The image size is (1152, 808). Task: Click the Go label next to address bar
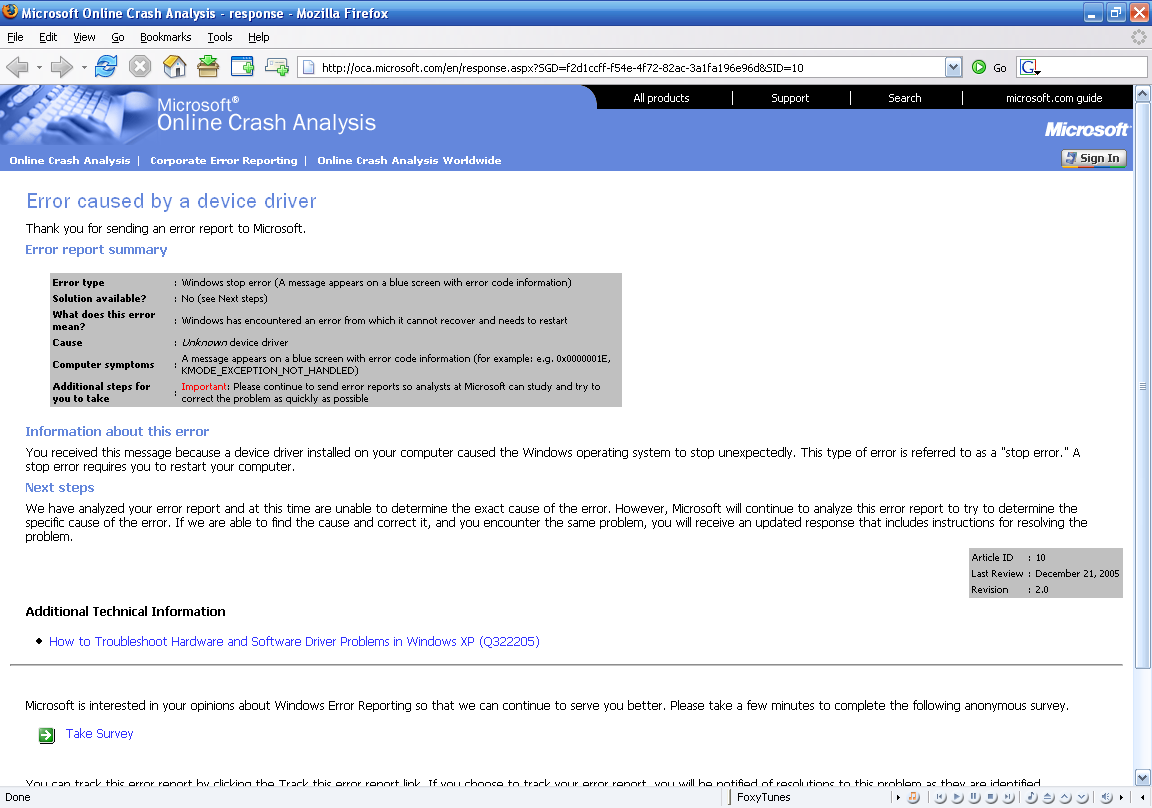[1000, 68]
